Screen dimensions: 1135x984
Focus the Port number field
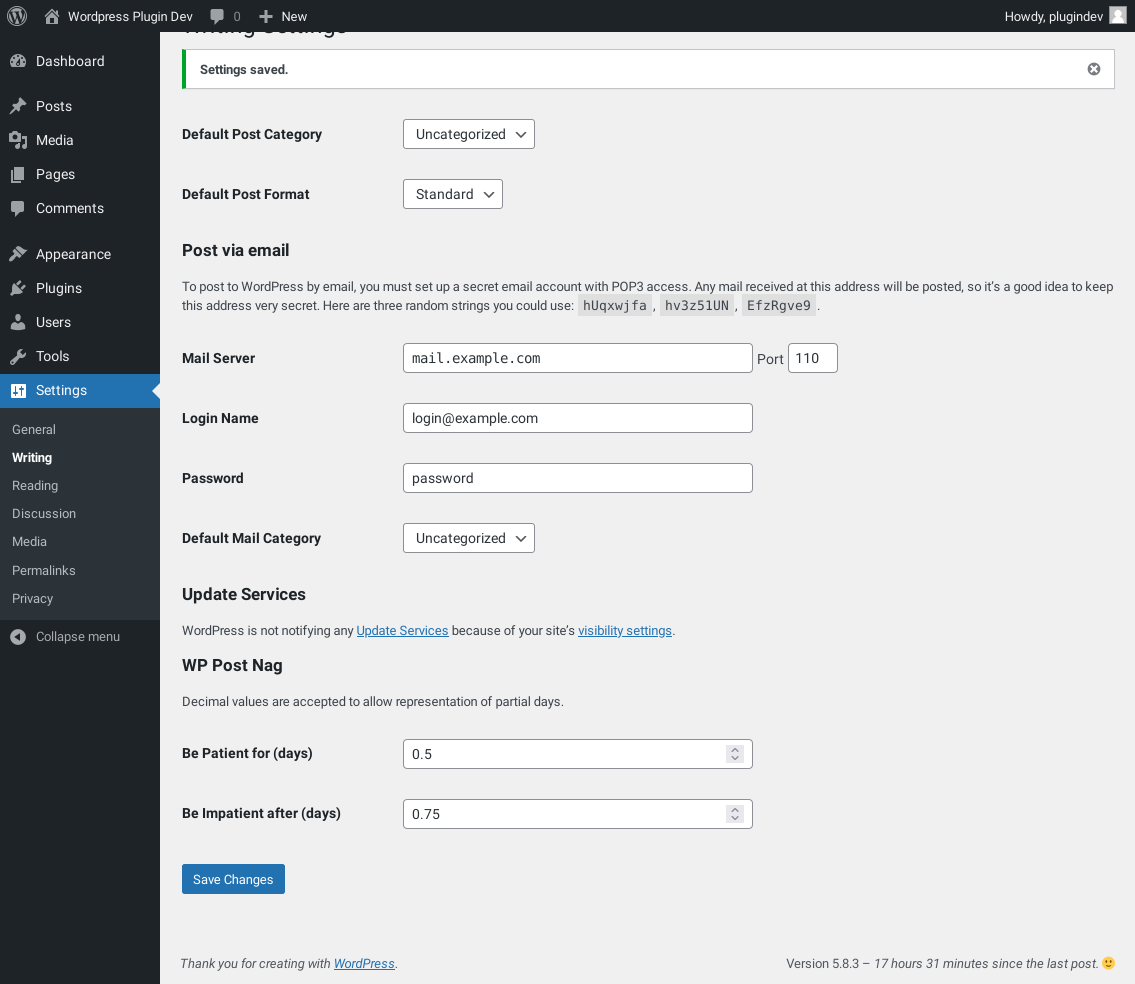point(812,358)
